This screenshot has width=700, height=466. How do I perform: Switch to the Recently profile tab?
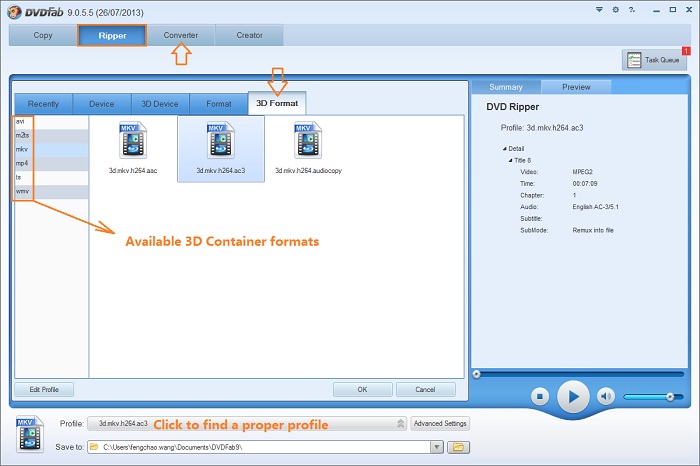pos(43,104)
